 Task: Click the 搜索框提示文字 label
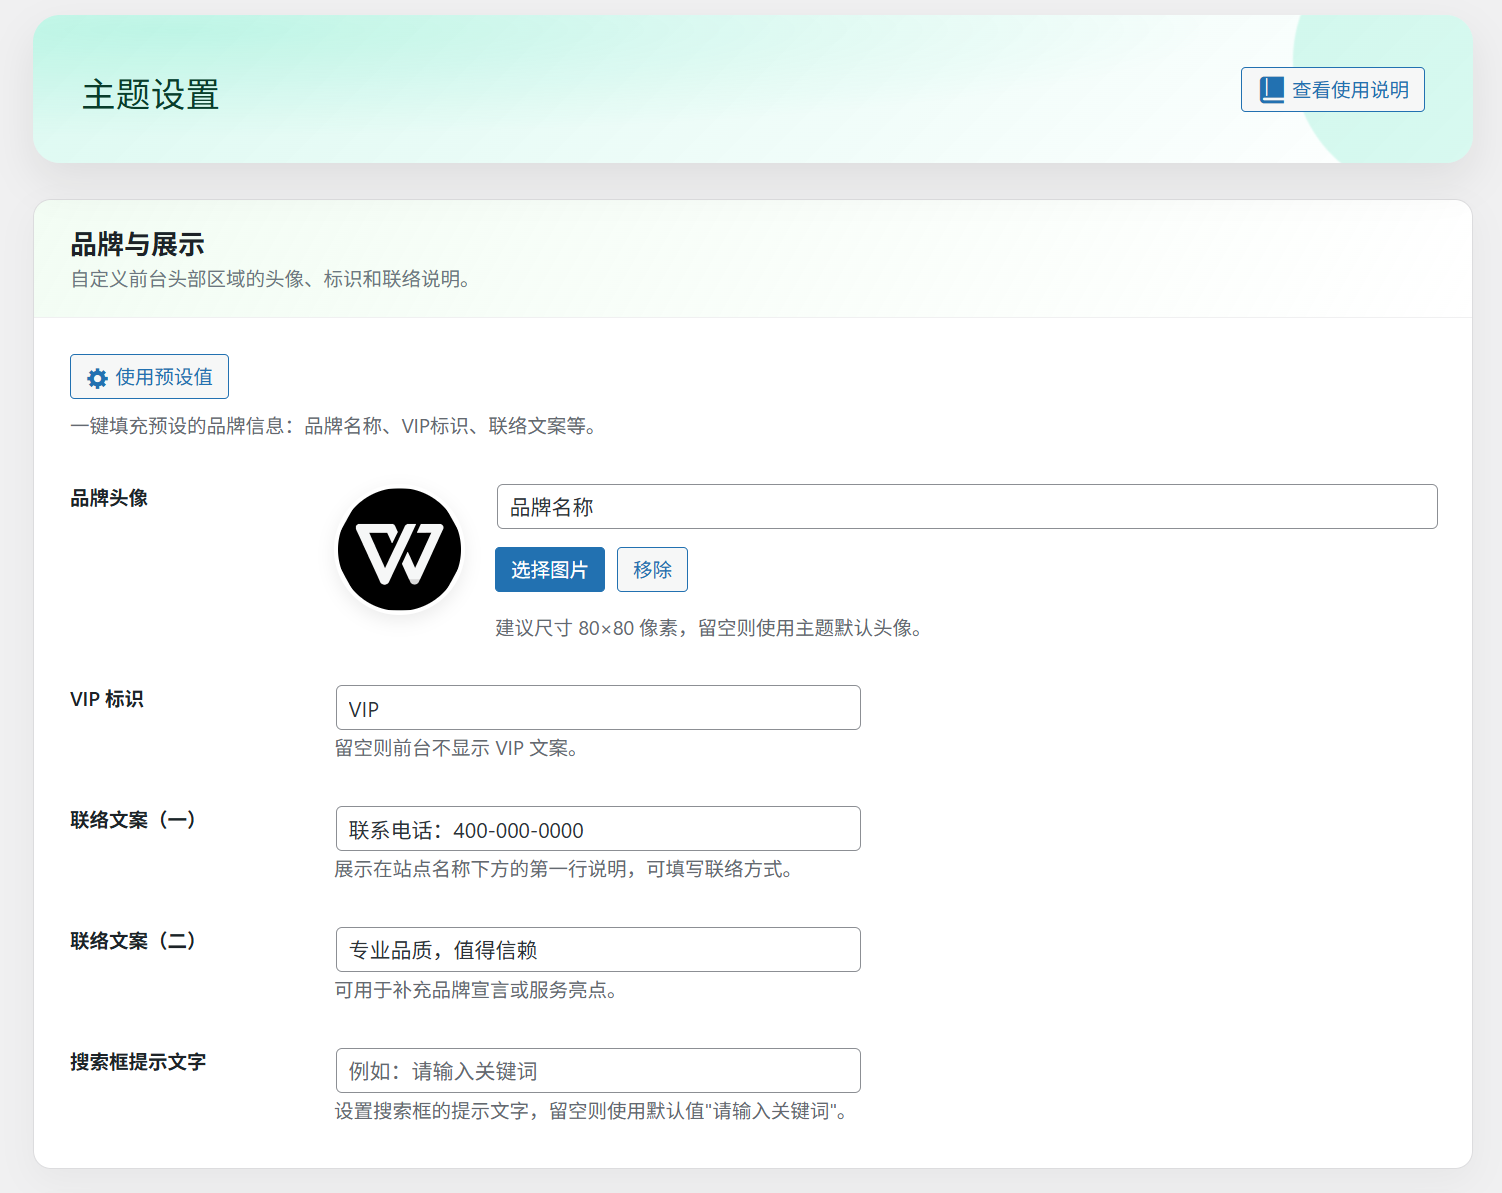click(x=138, y=1062)
